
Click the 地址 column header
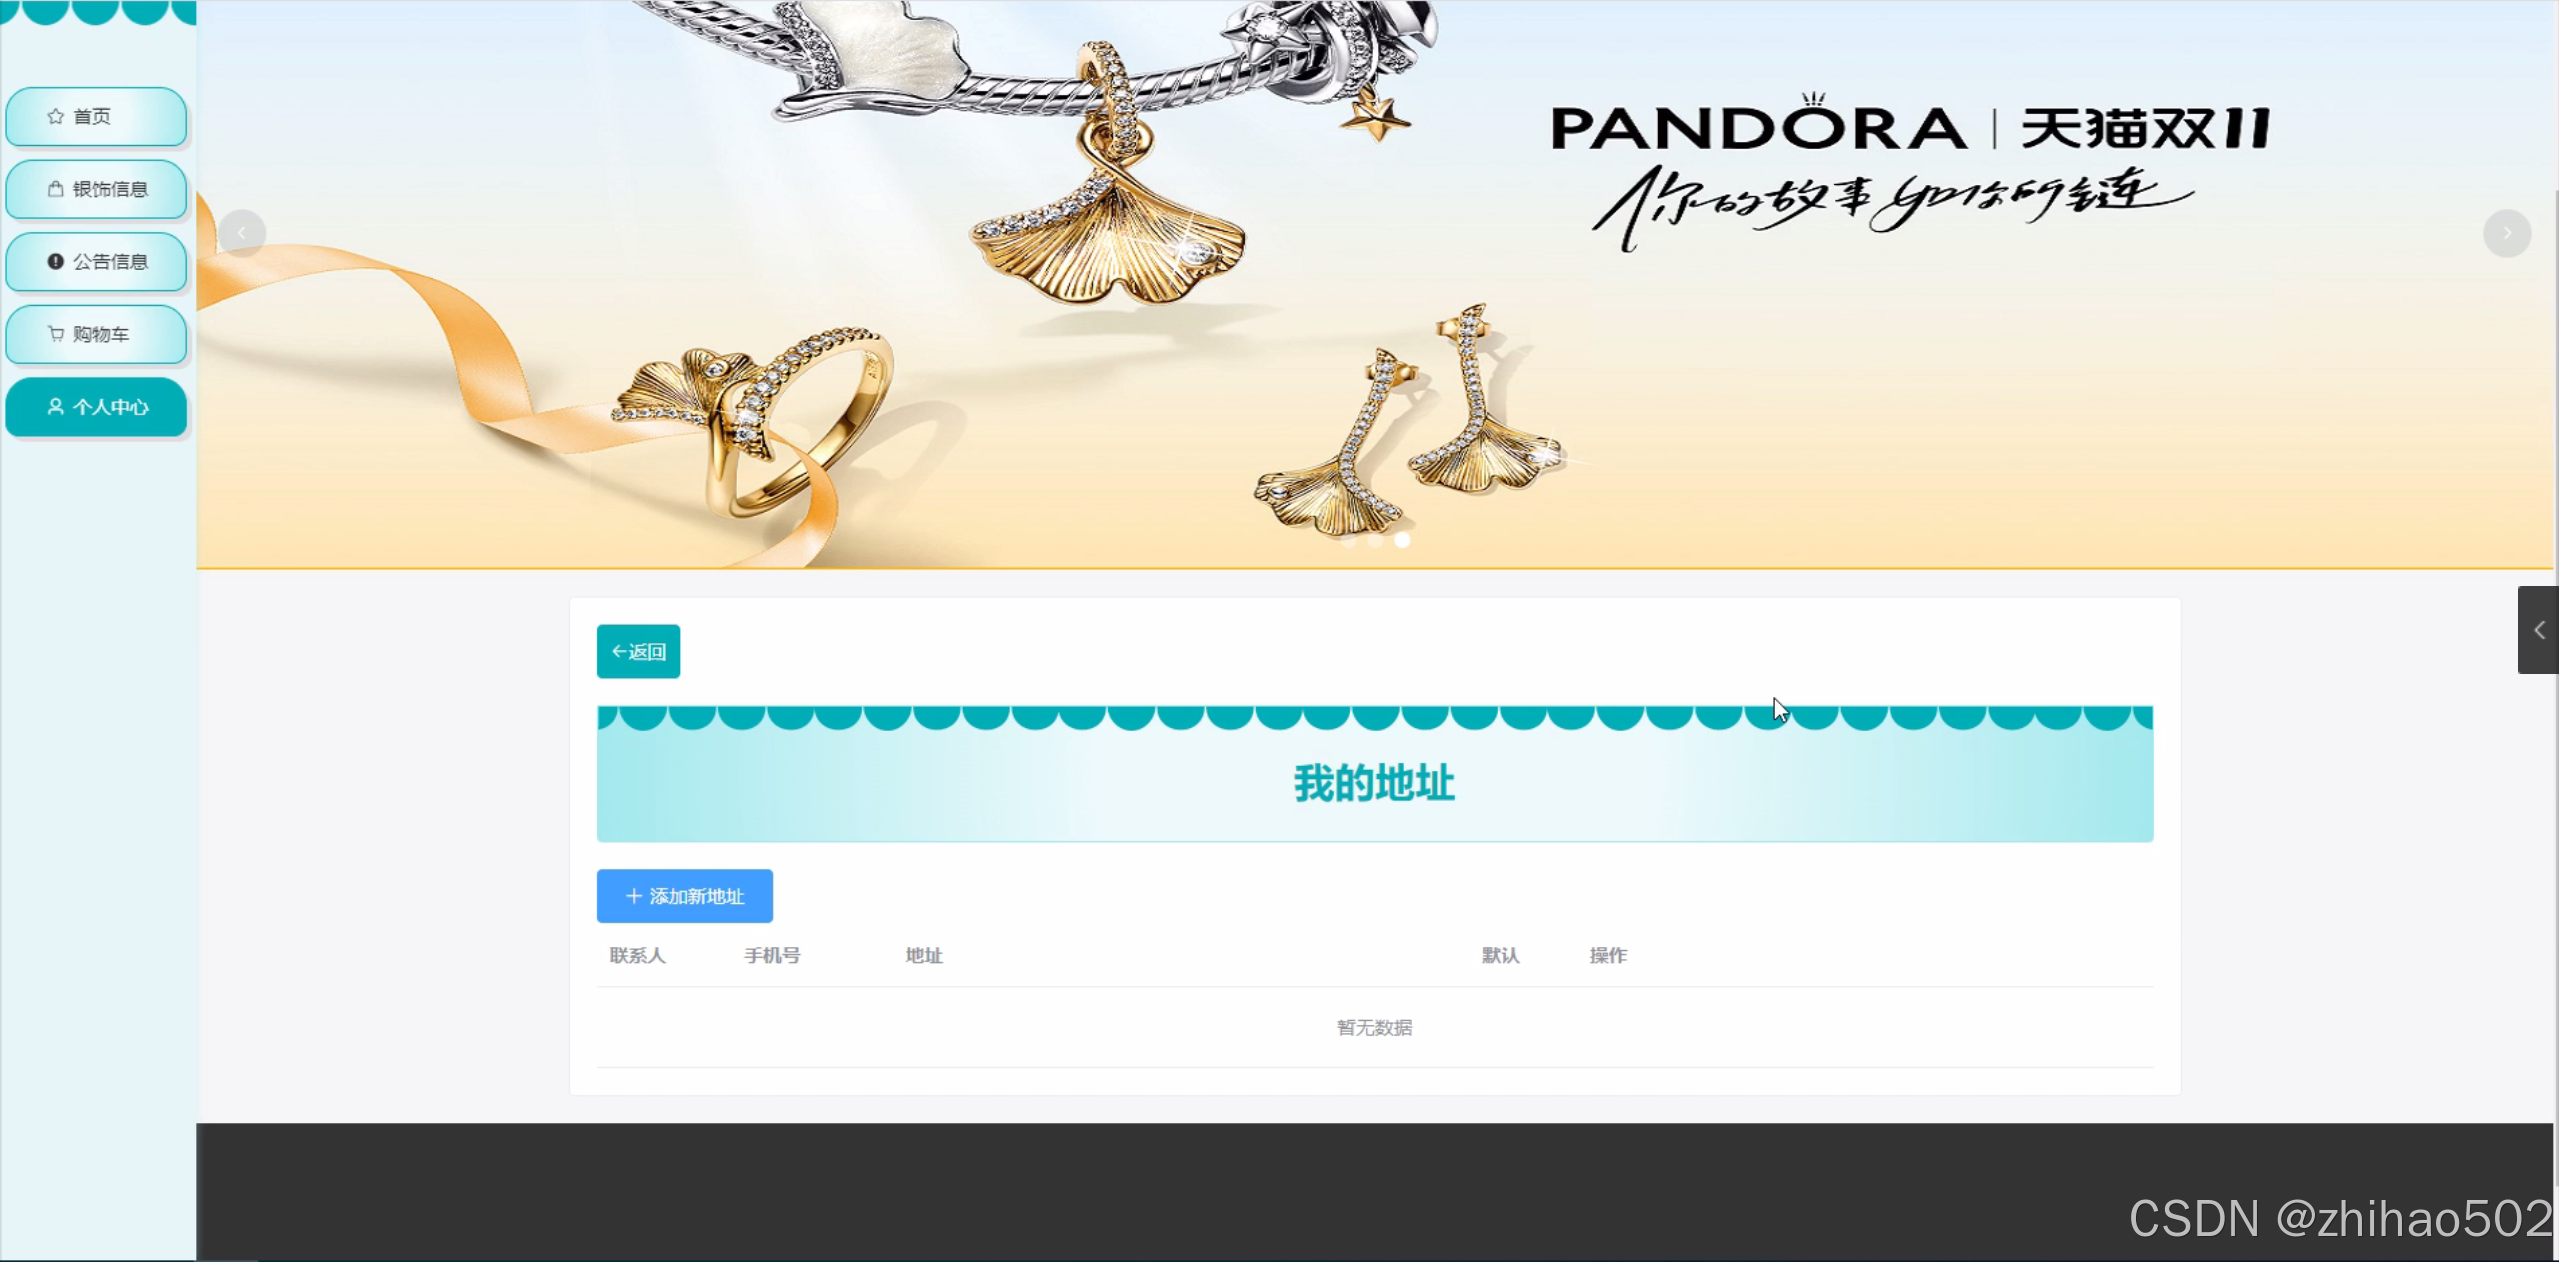pyautogui.click(x=924, y=956)
